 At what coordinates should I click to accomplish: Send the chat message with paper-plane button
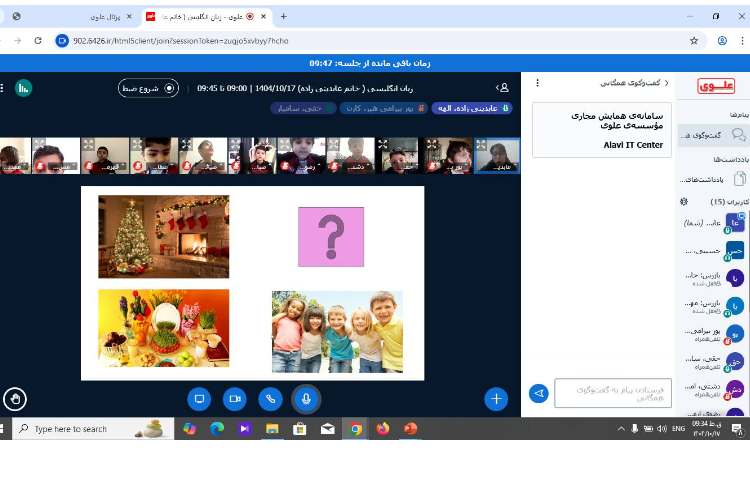[x=539, y=393]
